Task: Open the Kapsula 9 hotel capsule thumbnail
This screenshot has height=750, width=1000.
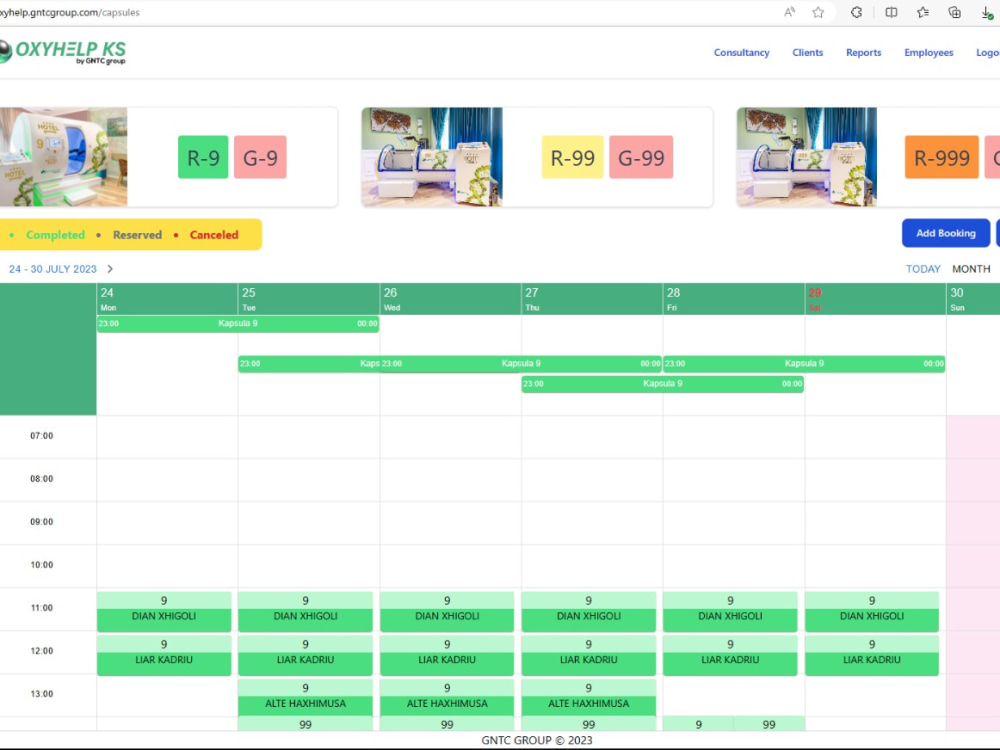Action: coord(63,157)
